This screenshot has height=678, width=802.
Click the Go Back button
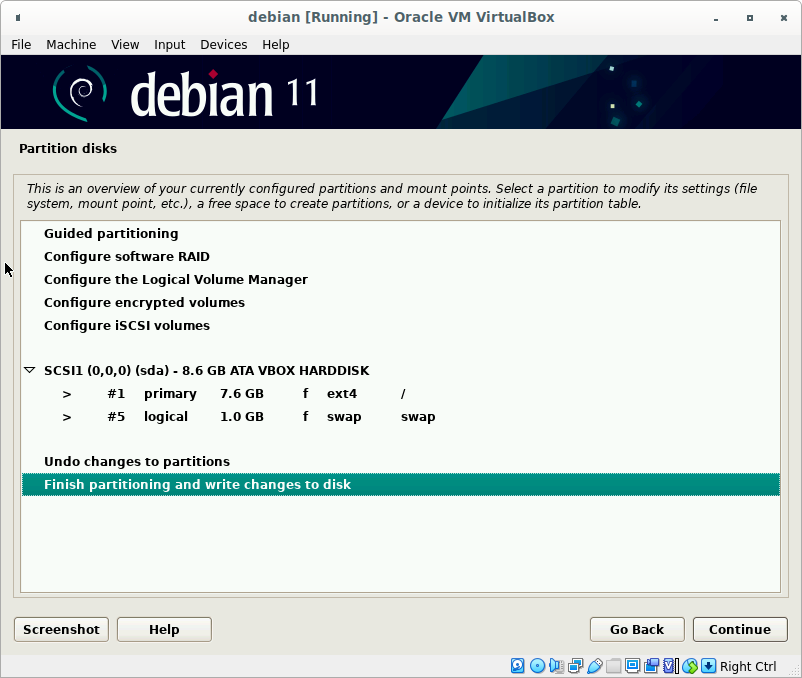coord(637,629)
